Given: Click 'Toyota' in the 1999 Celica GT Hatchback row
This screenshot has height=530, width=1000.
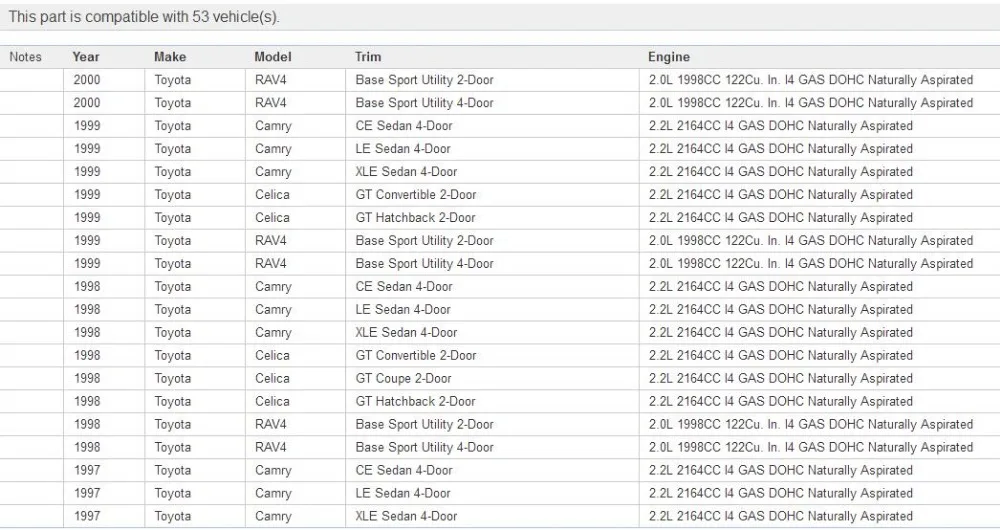Looking at the screenshot, I should [x=173, y=217].
